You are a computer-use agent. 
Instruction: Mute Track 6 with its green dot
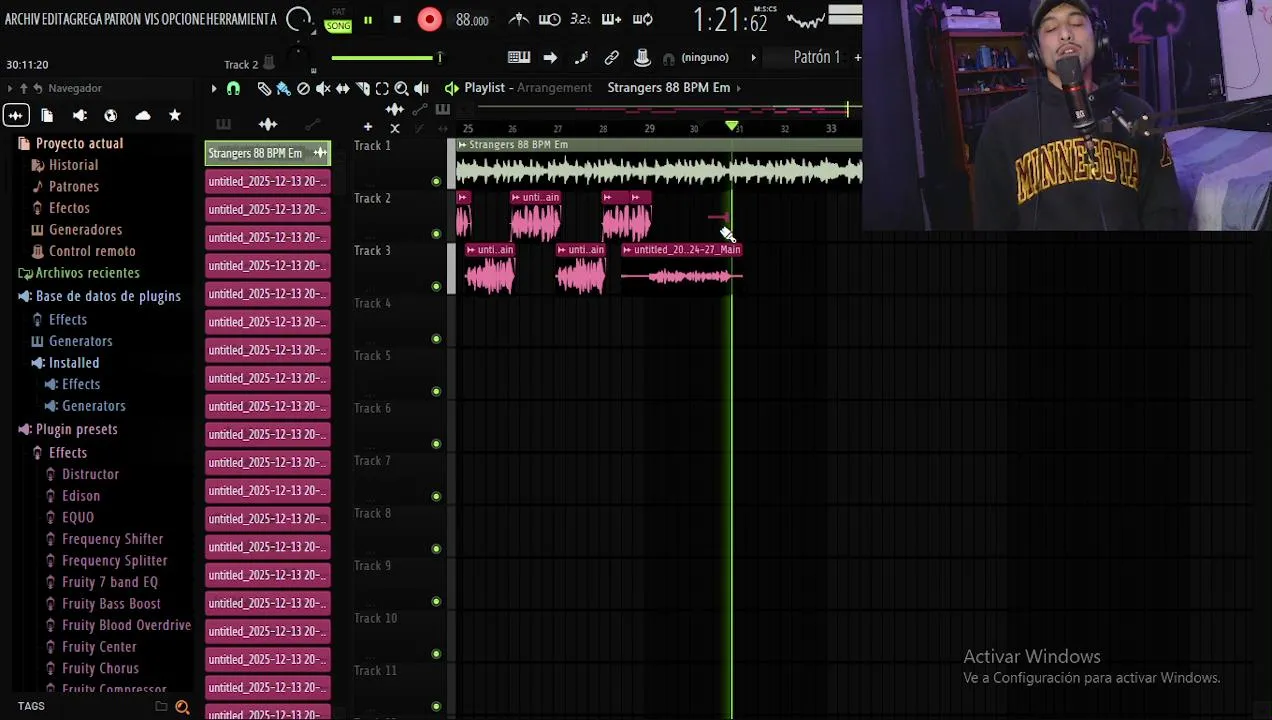pyautogui.click(x=436, y=444)
